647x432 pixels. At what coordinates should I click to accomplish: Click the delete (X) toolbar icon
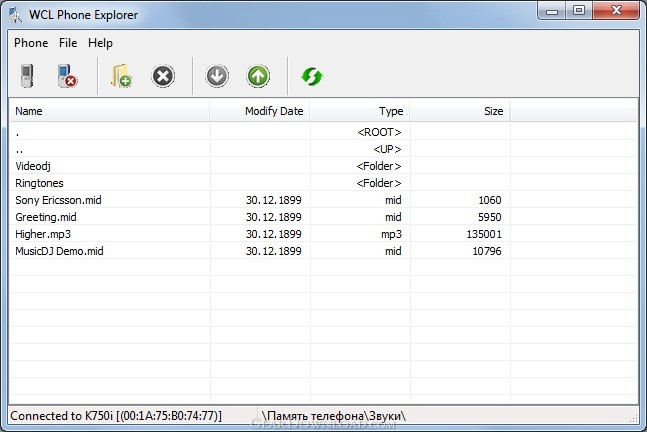(163, 76)
